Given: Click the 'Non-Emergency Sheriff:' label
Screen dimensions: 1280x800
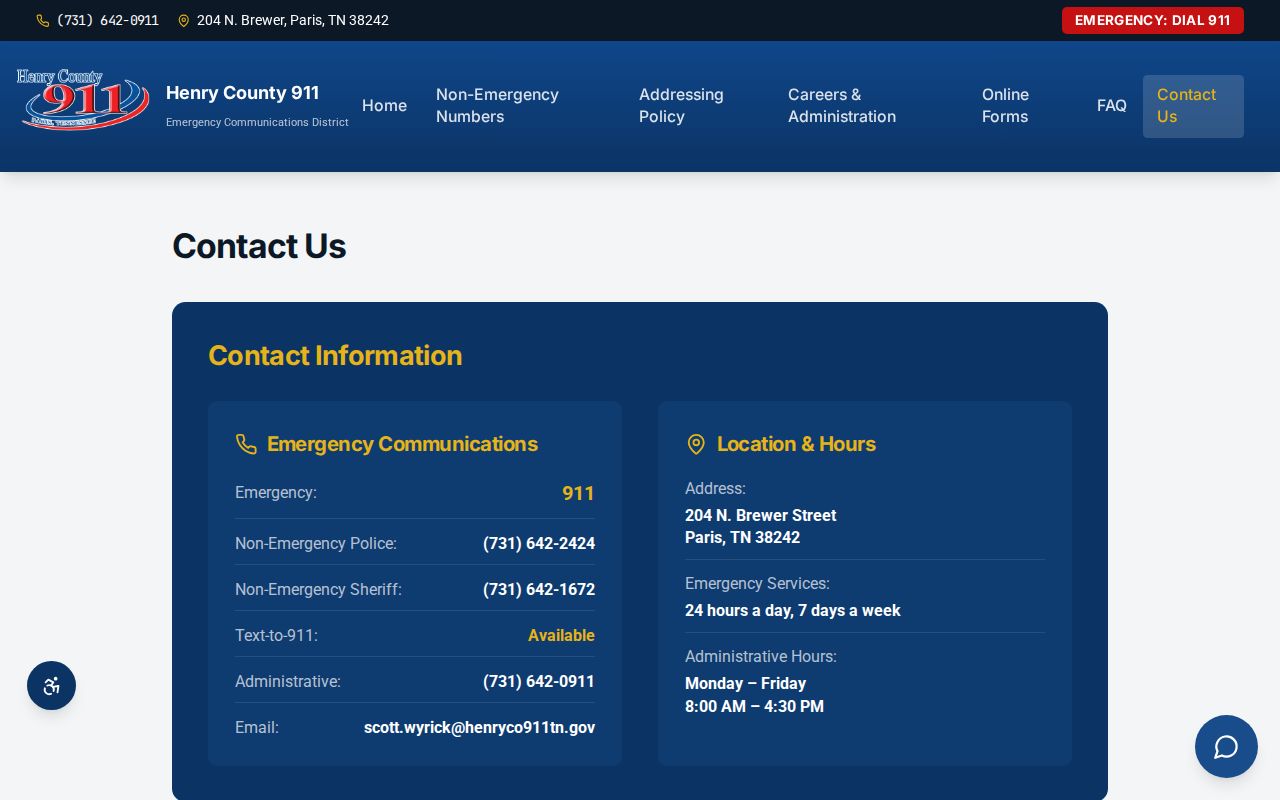Looking at the screenshot, I should [x=318, y=590].
